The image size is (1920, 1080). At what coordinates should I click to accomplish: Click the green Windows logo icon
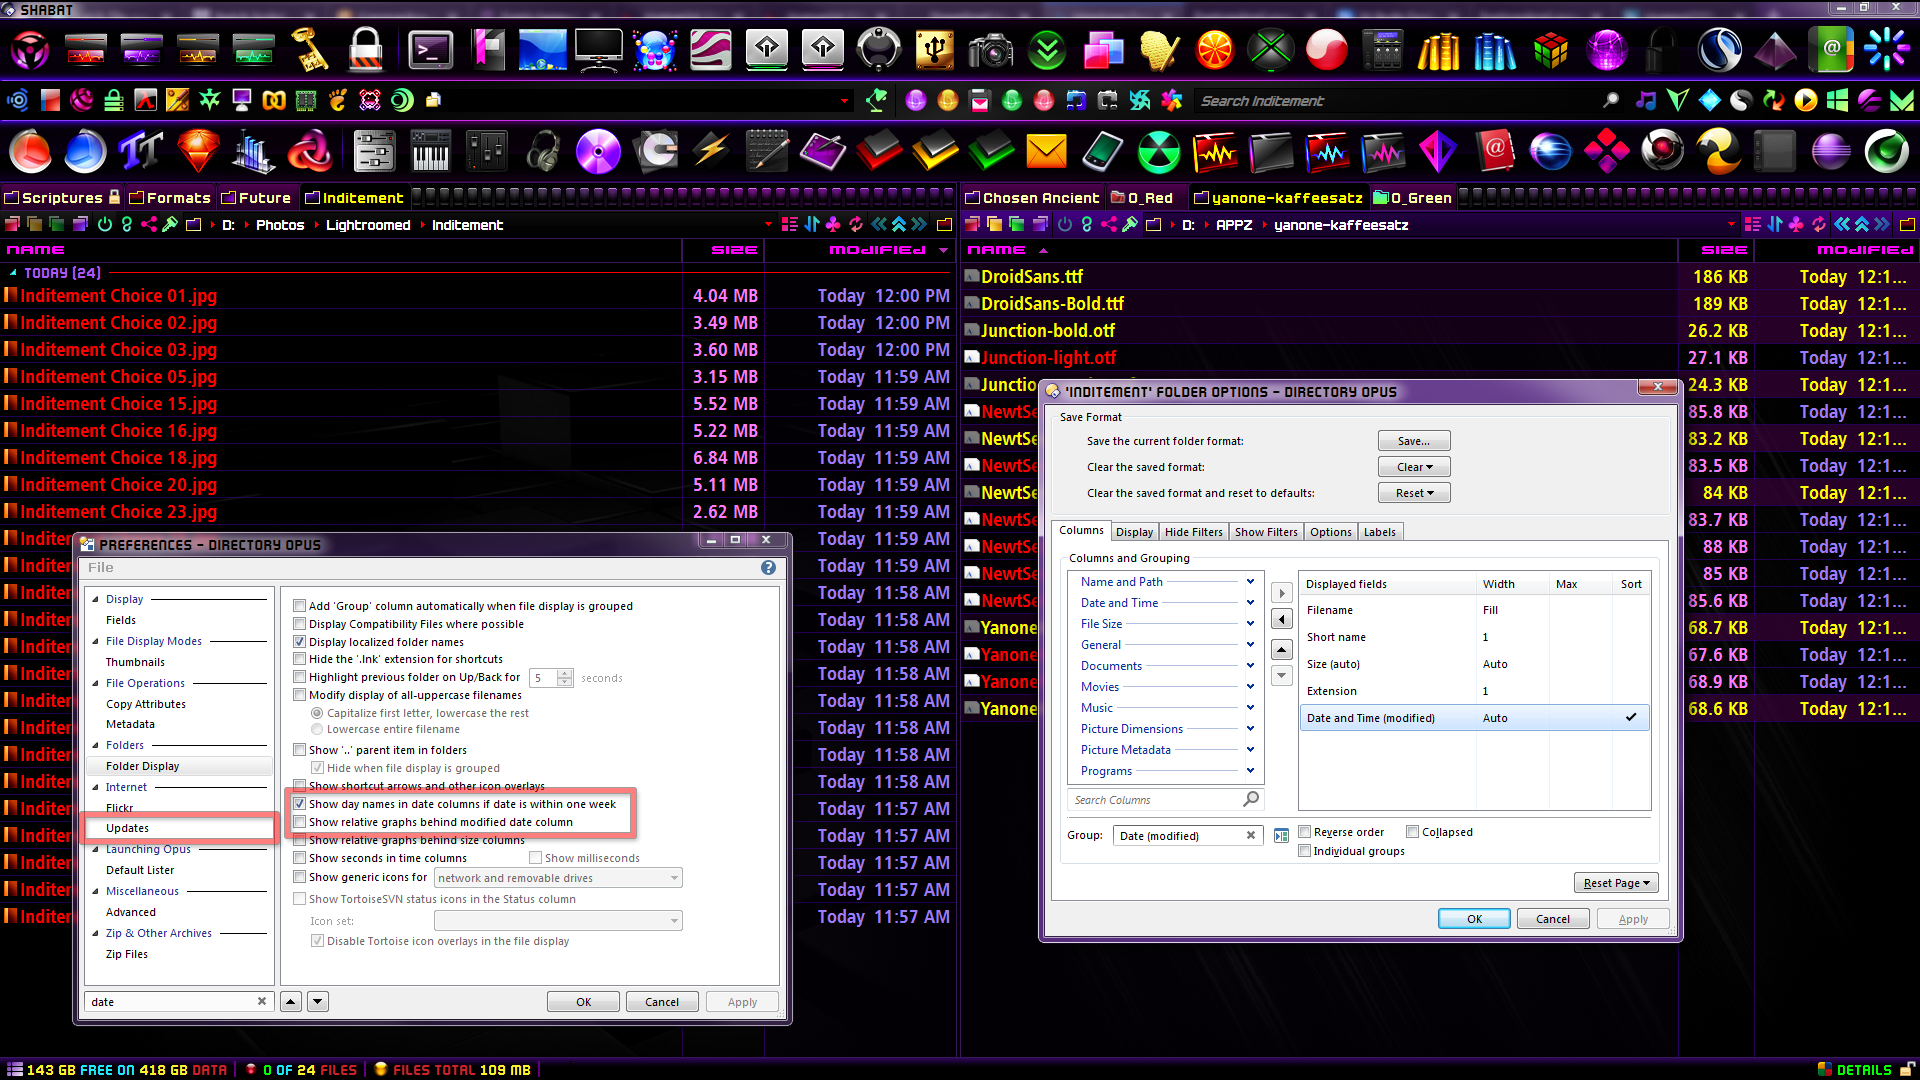click(x=1837, y=100)
